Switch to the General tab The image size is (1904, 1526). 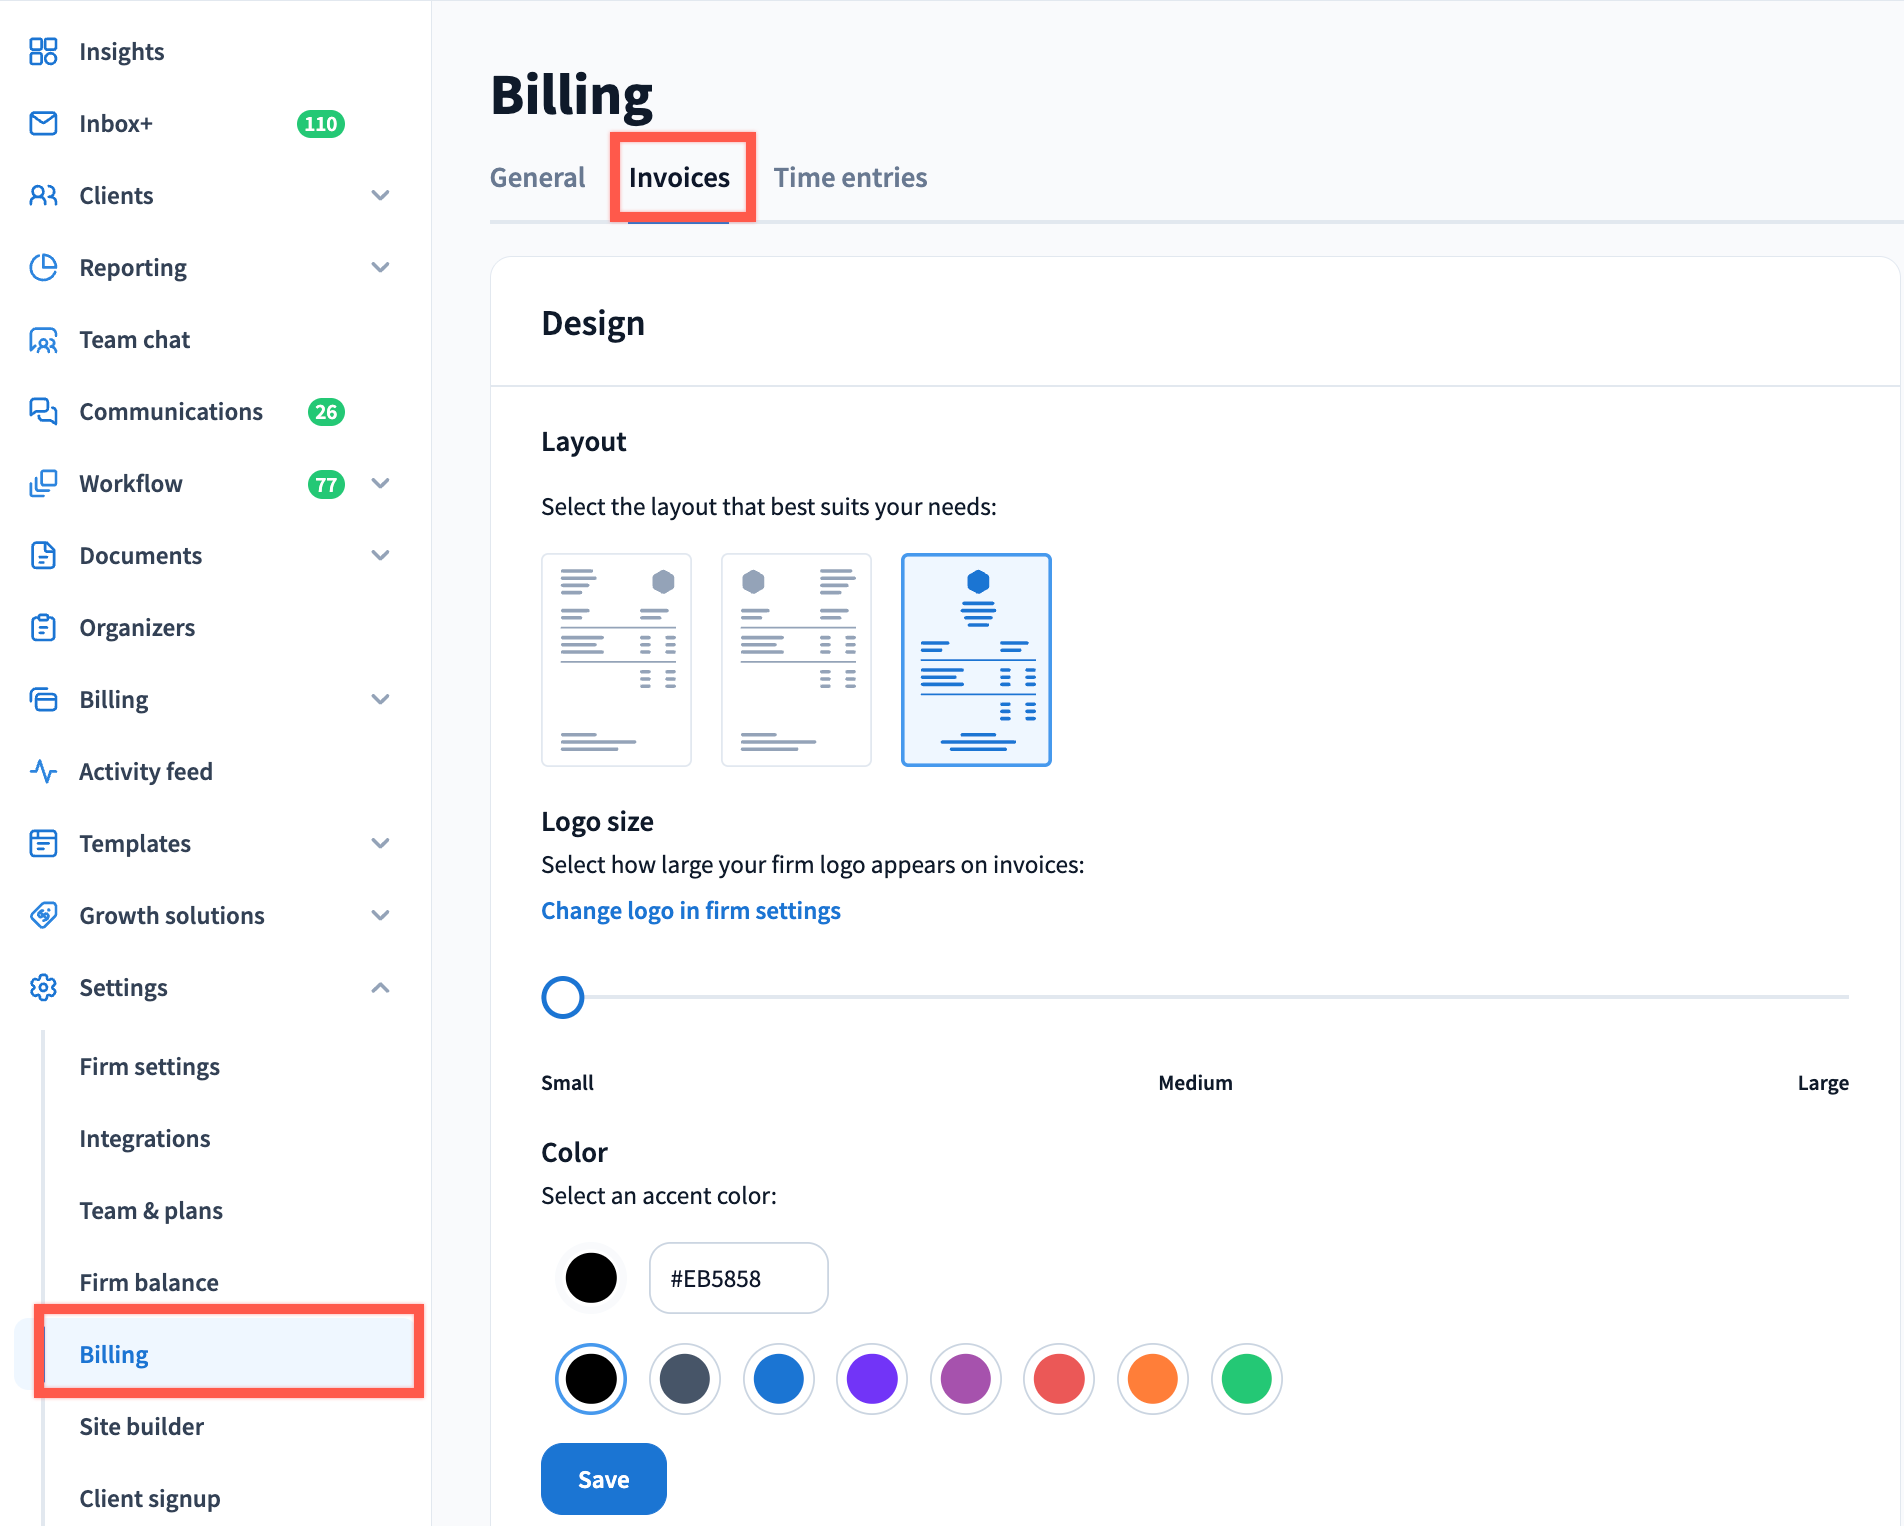(537, 178)
